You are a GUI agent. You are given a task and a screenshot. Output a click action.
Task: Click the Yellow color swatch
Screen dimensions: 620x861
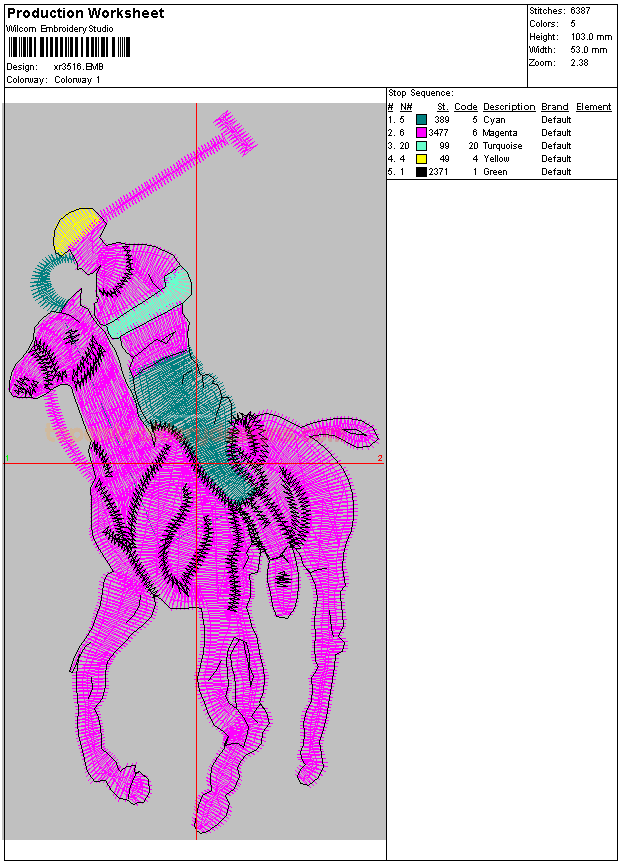421,159
